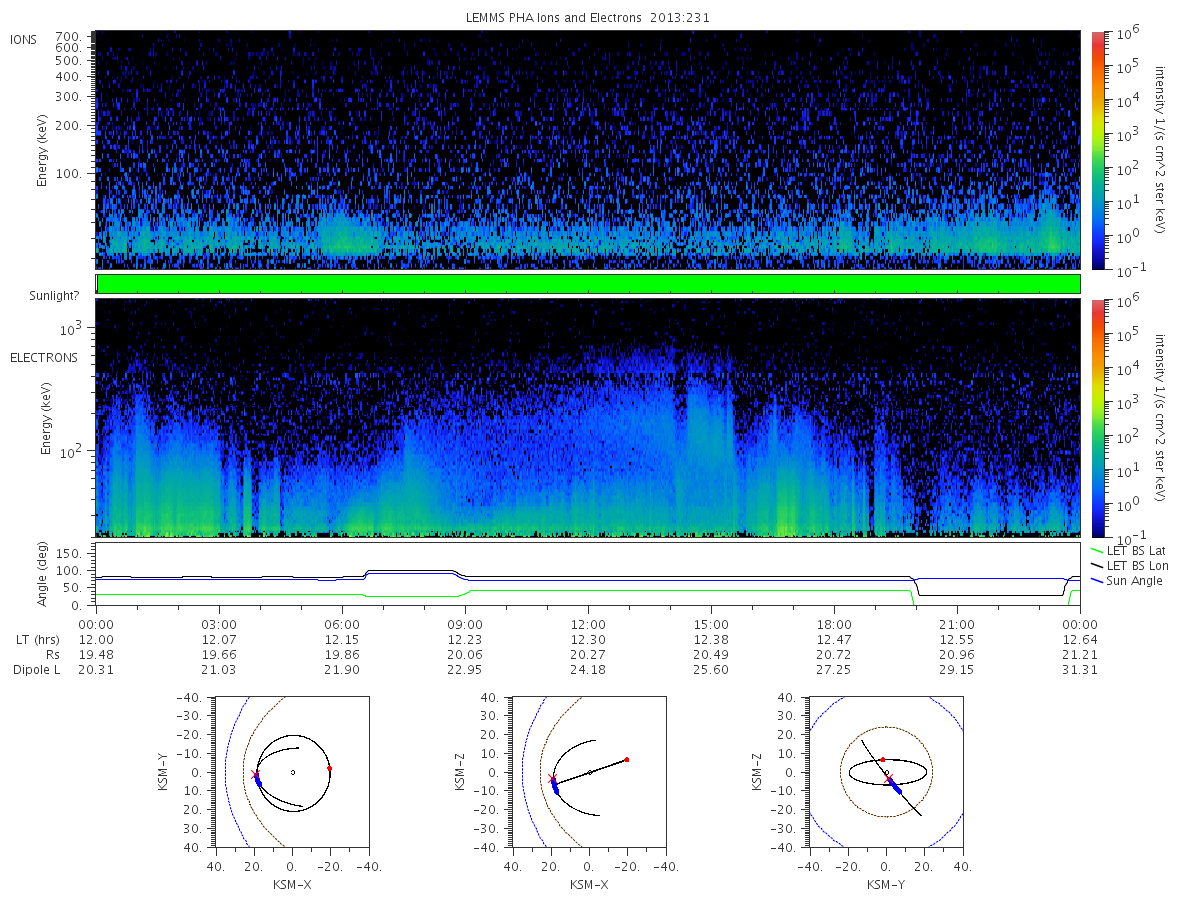Click the green LET BS Lat legend line
1200x900 pixels.
tap(1097, 550)
